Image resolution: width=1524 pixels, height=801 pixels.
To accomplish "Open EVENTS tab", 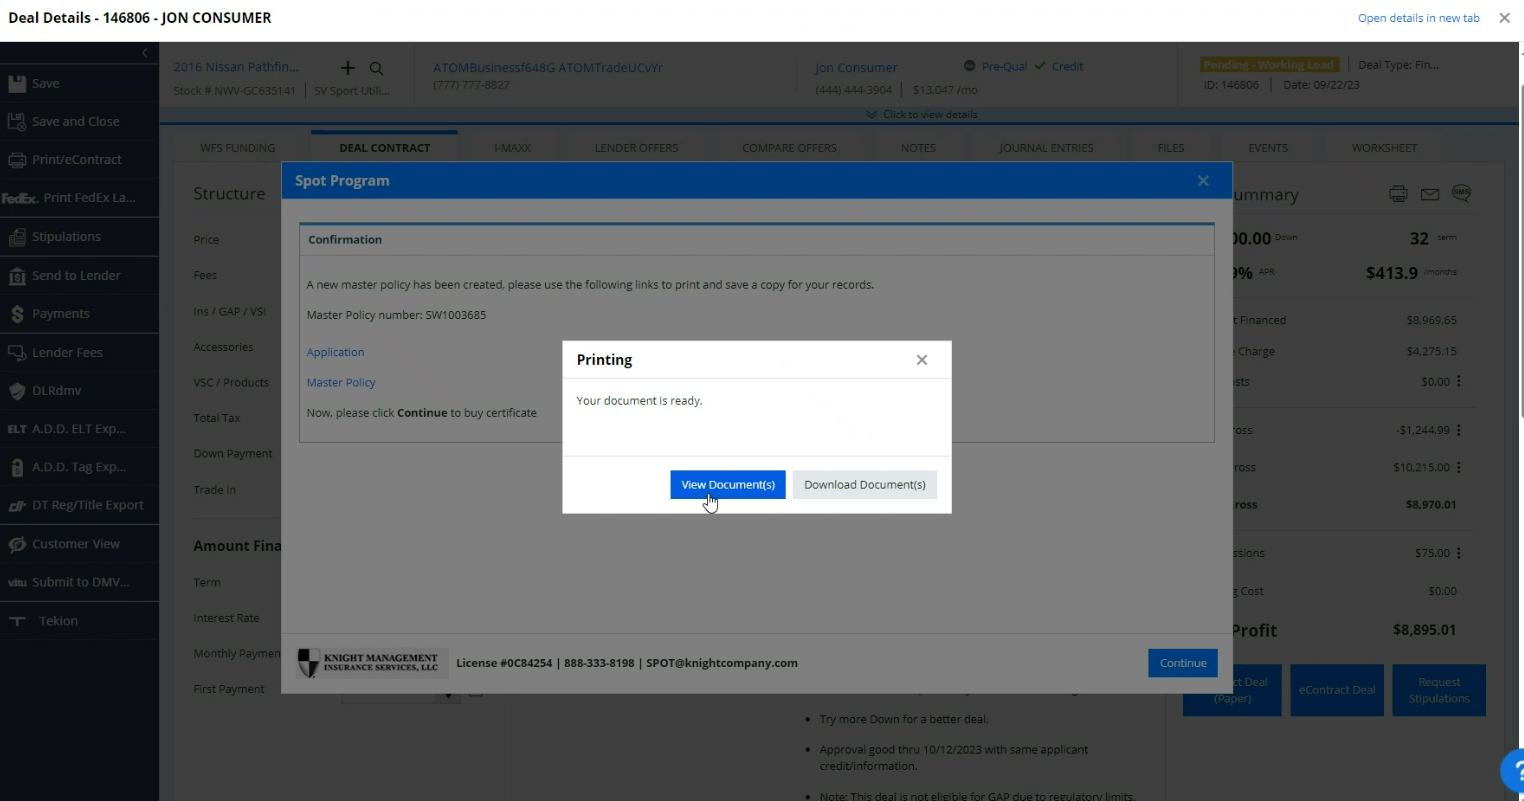I will pos(1268,148).
